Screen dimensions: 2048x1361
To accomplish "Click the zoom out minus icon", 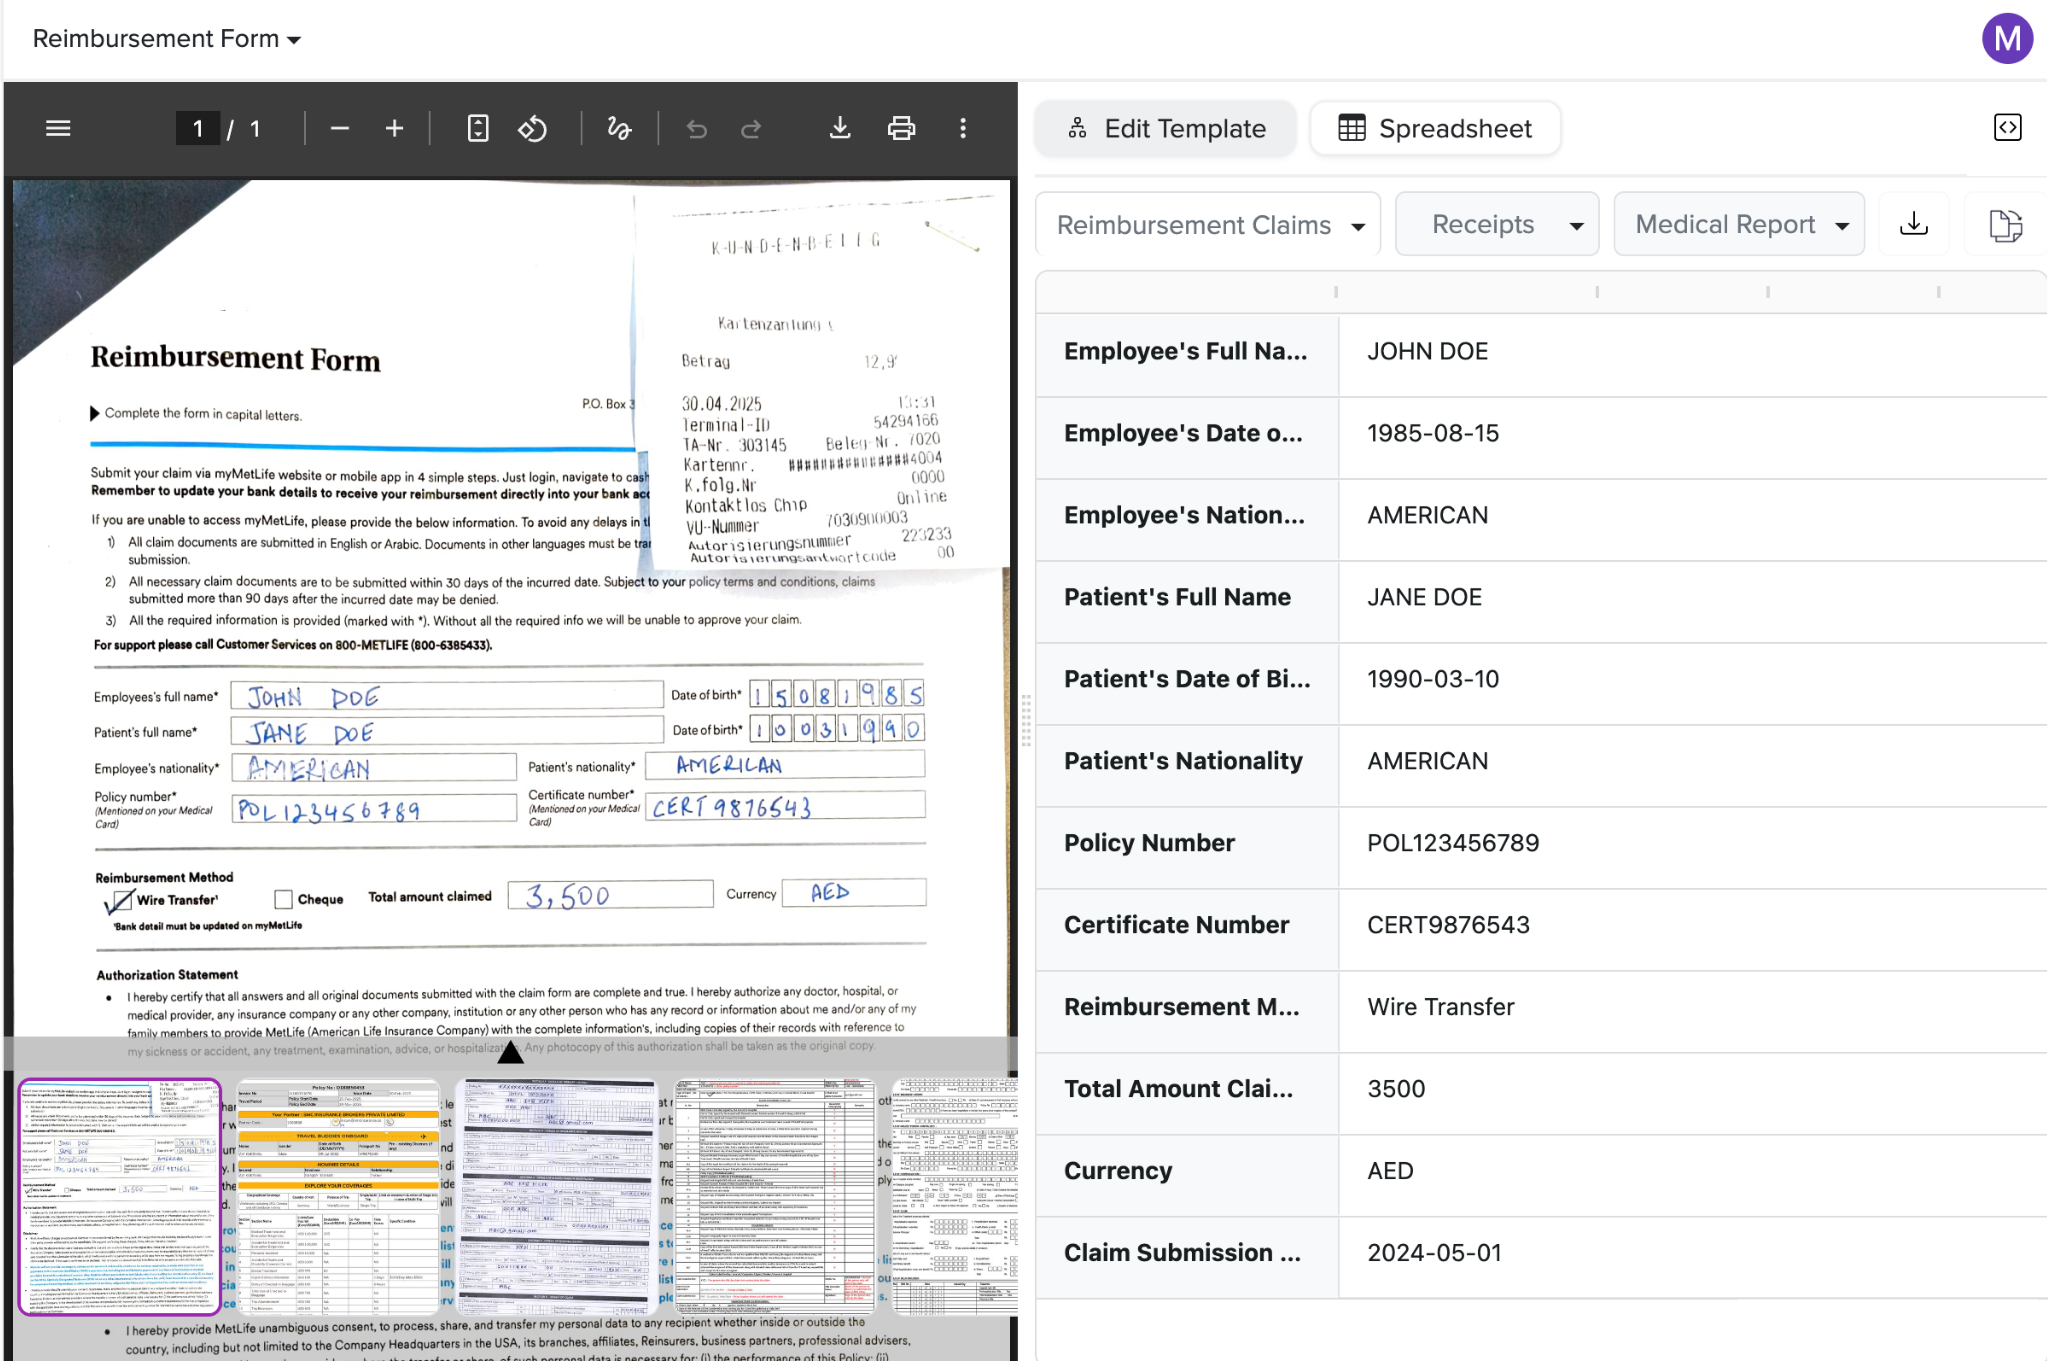I will click(340, 128).
